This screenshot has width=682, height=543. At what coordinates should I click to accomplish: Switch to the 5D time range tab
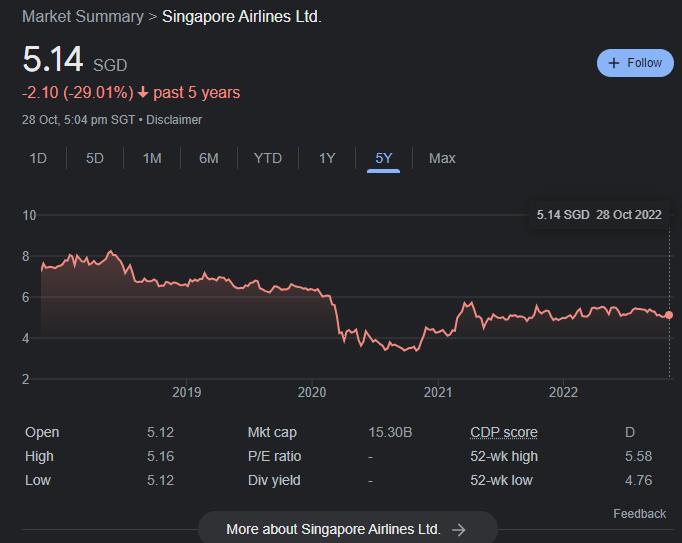pos(95,158)
